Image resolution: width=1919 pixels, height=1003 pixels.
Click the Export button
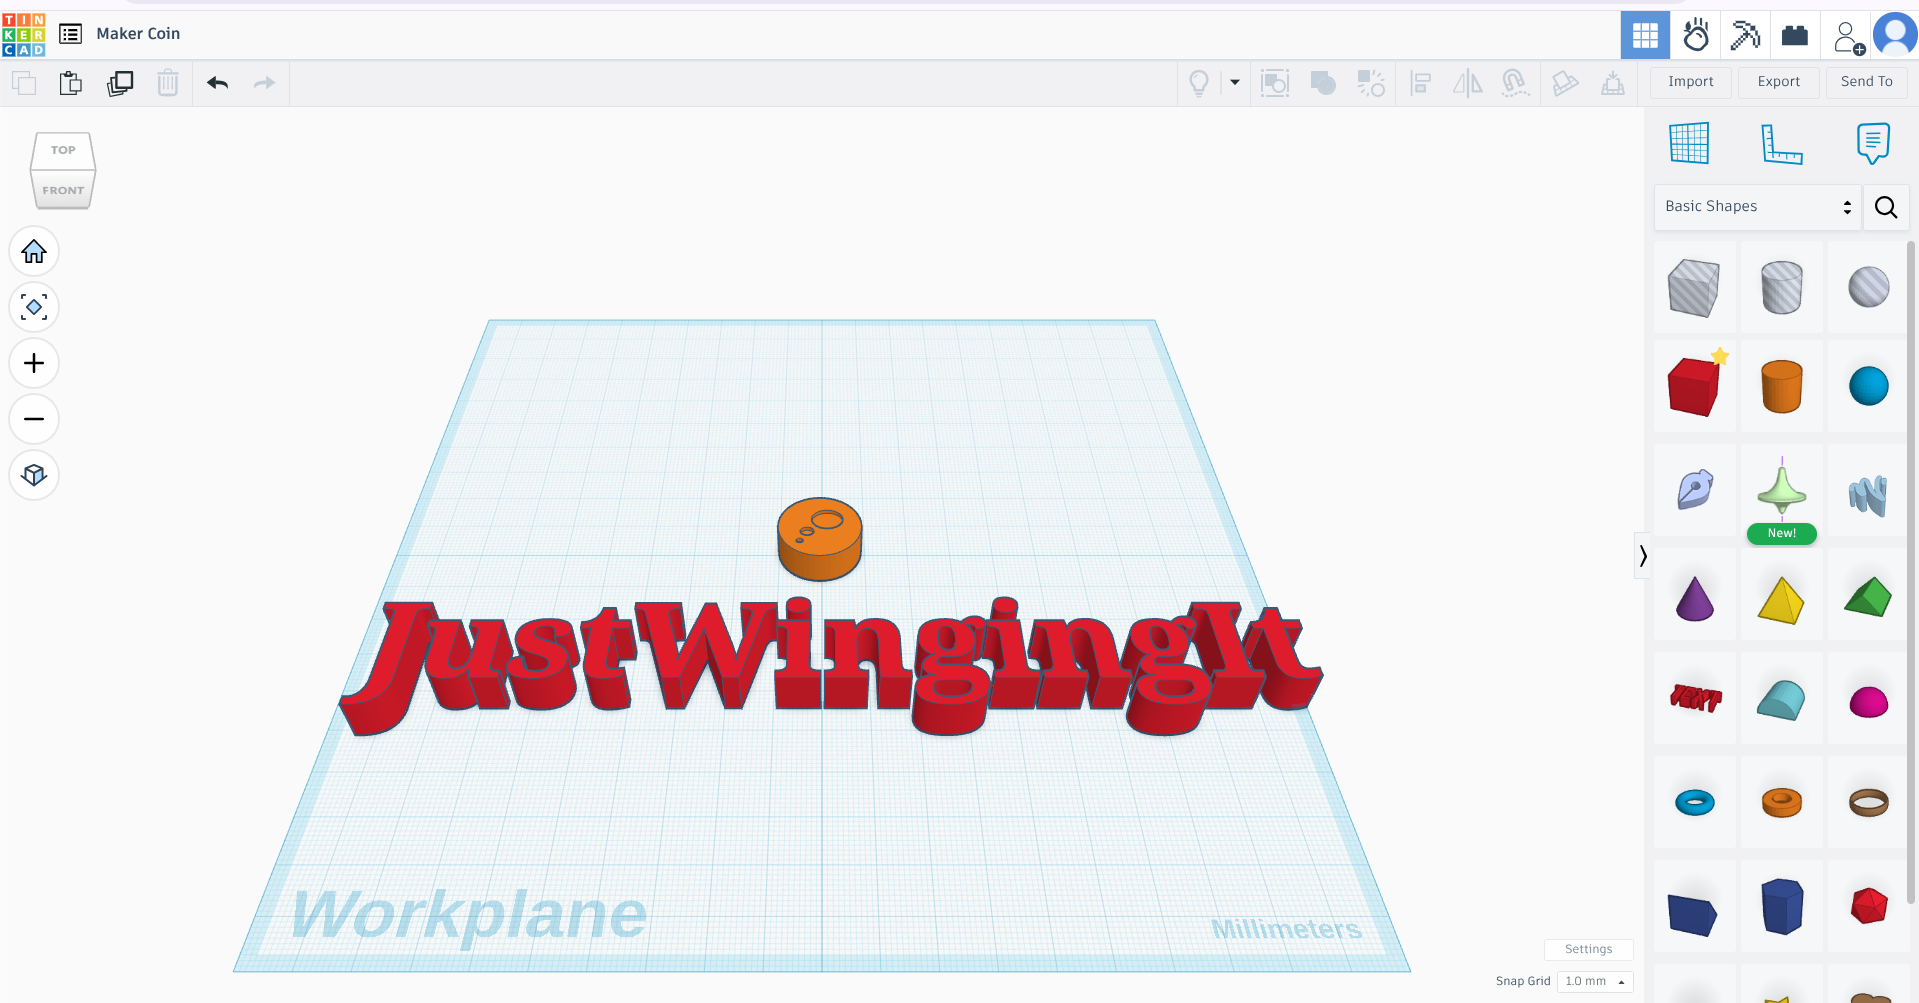[1778, 82]
